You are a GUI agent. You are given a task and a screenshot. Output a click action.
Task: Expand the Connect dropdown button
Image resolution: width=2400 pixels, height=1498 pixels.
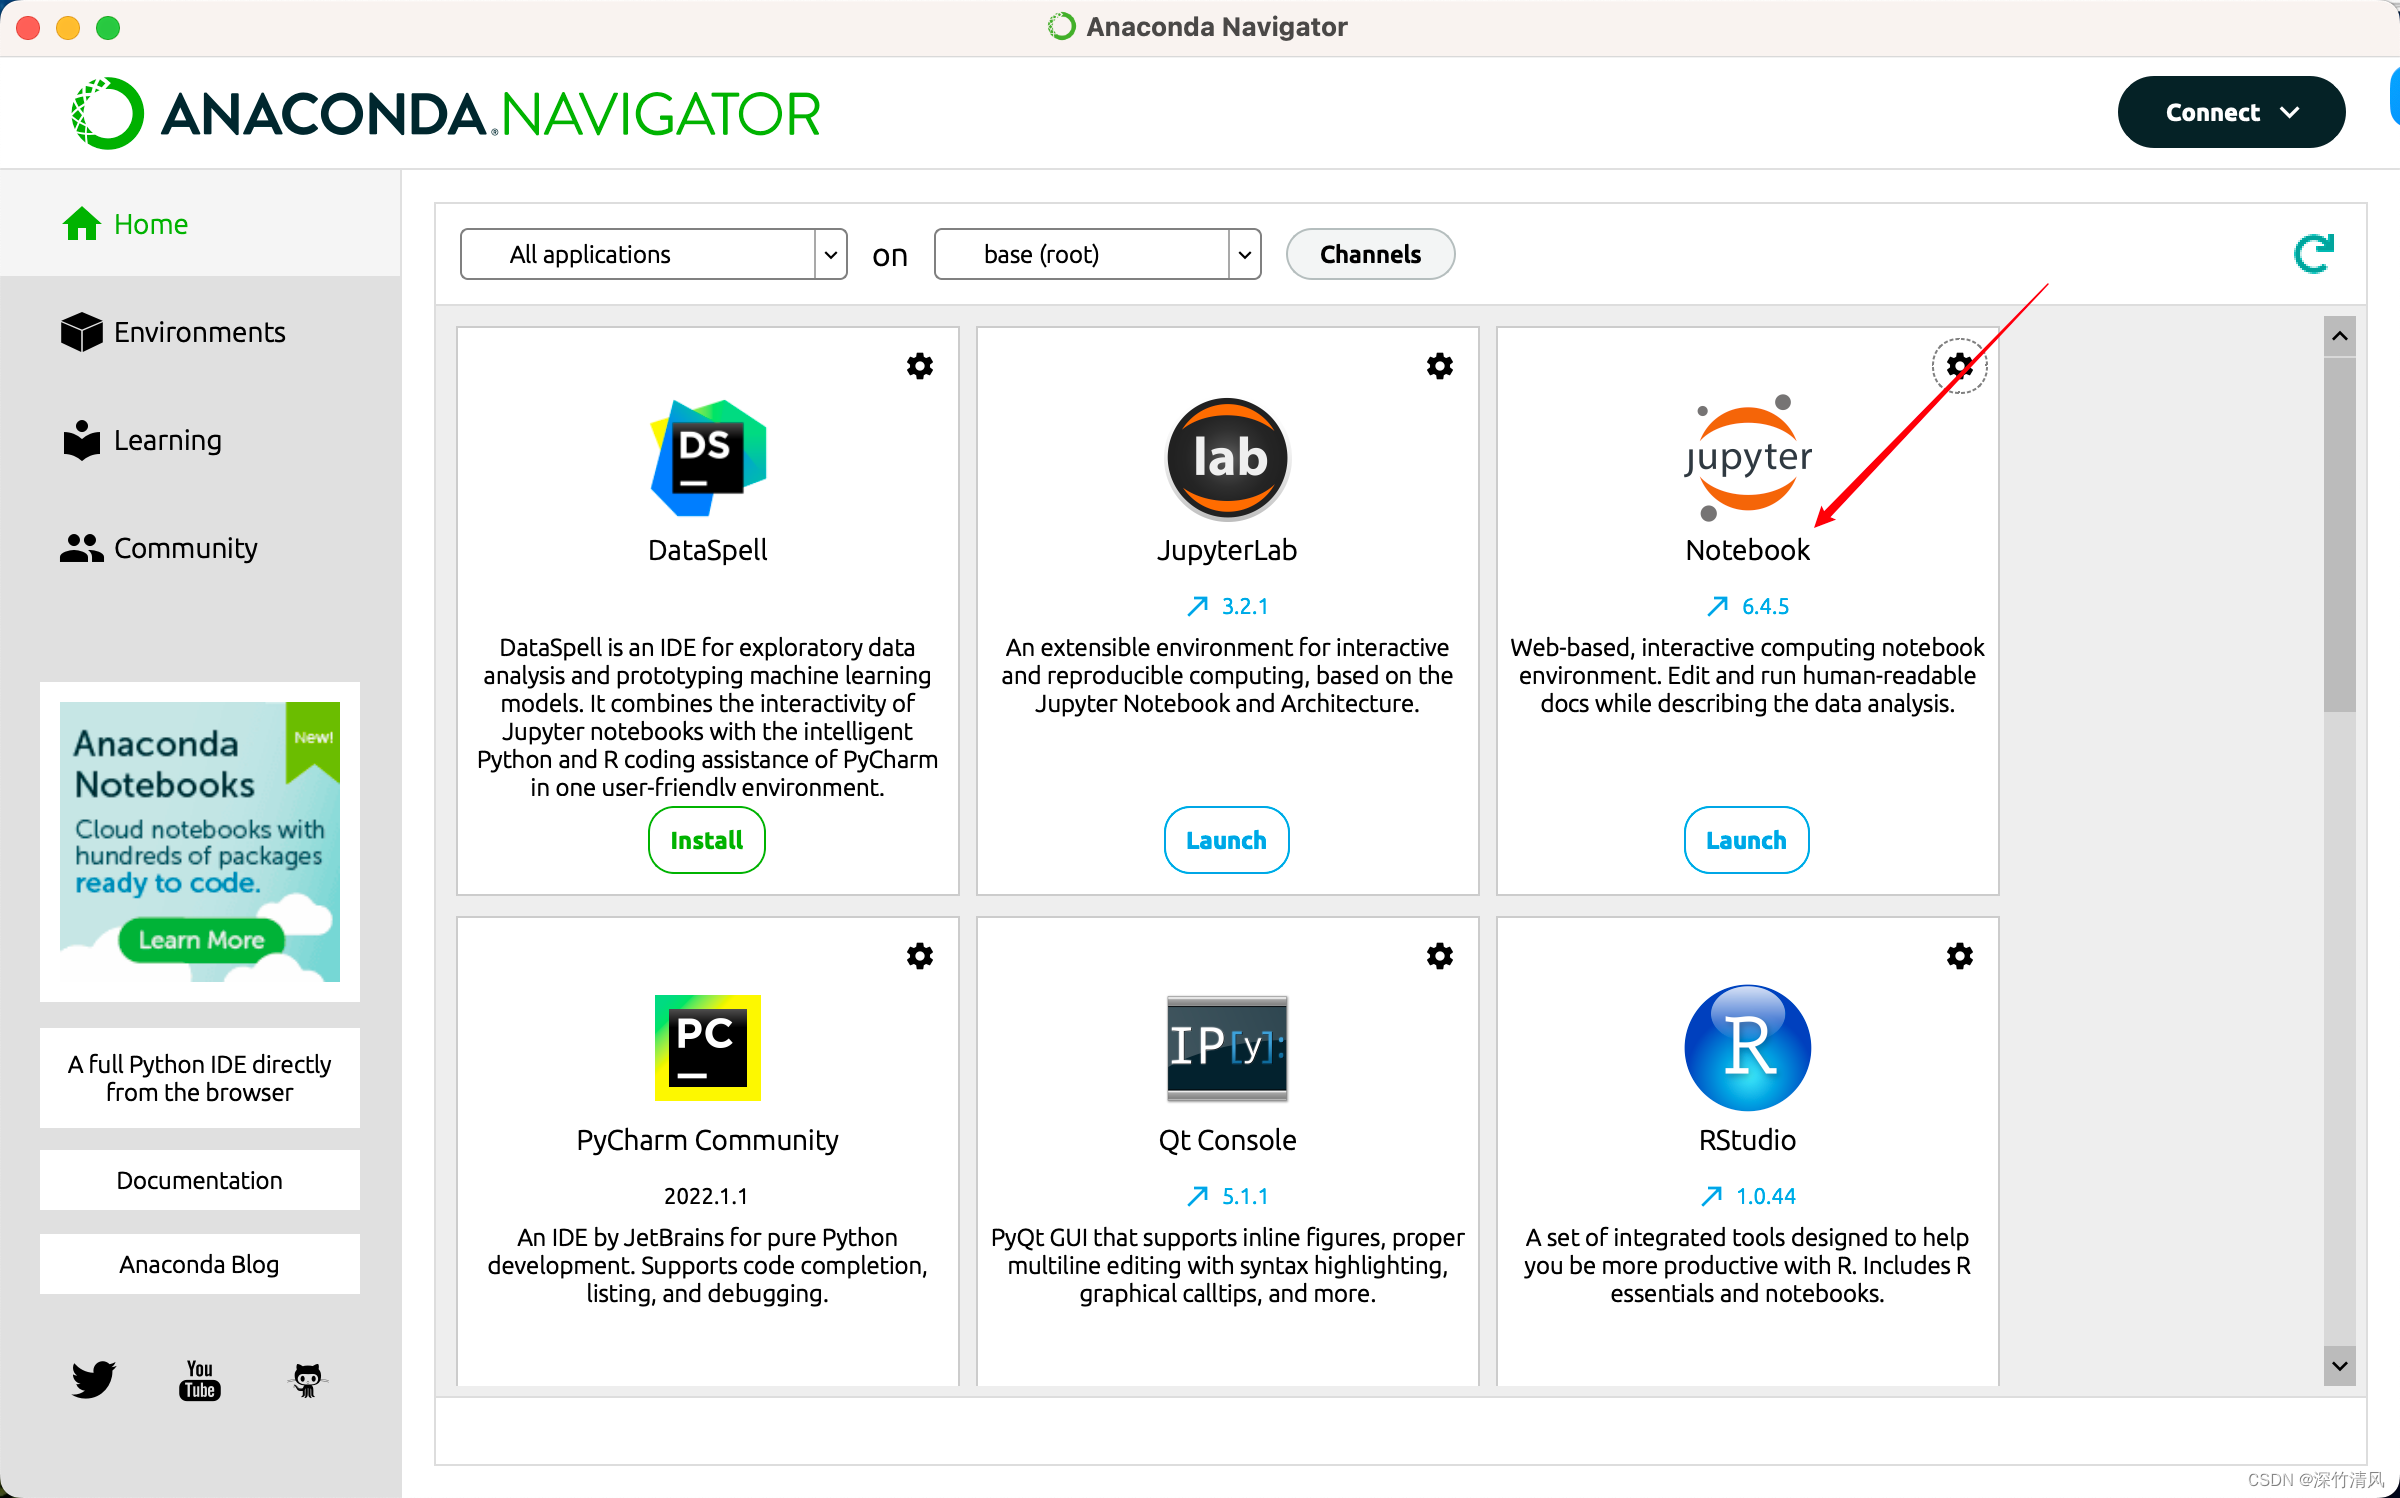click(2231, 113)
